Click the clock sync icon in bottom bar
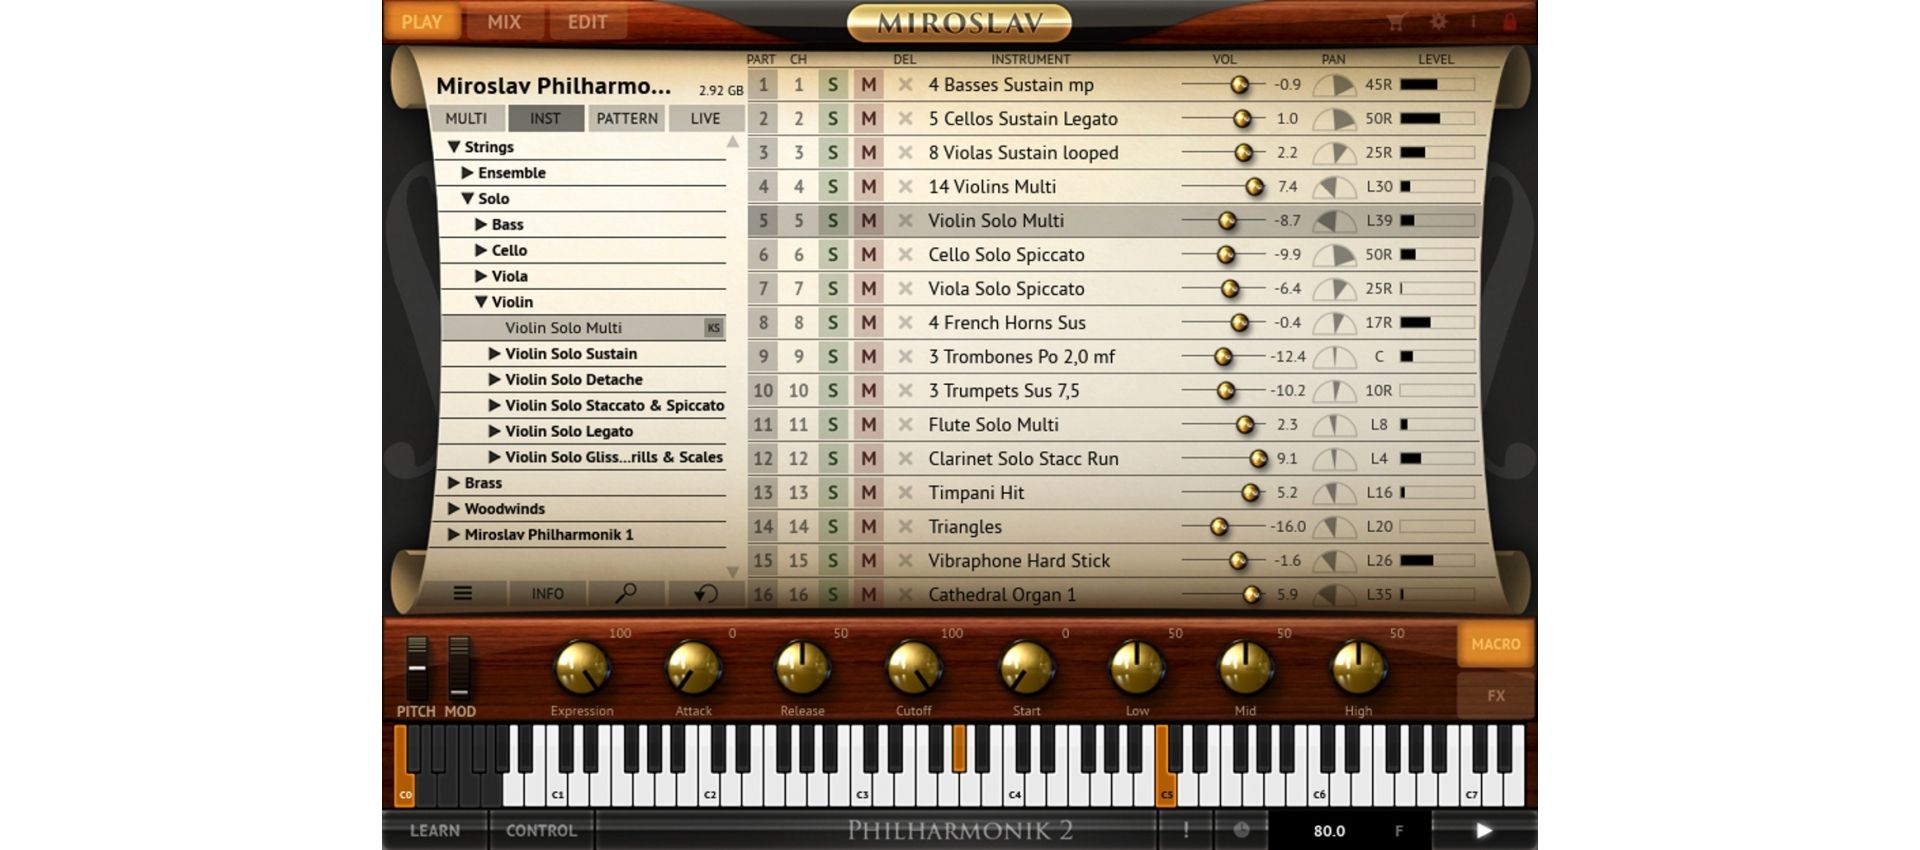 point(1241,830)
